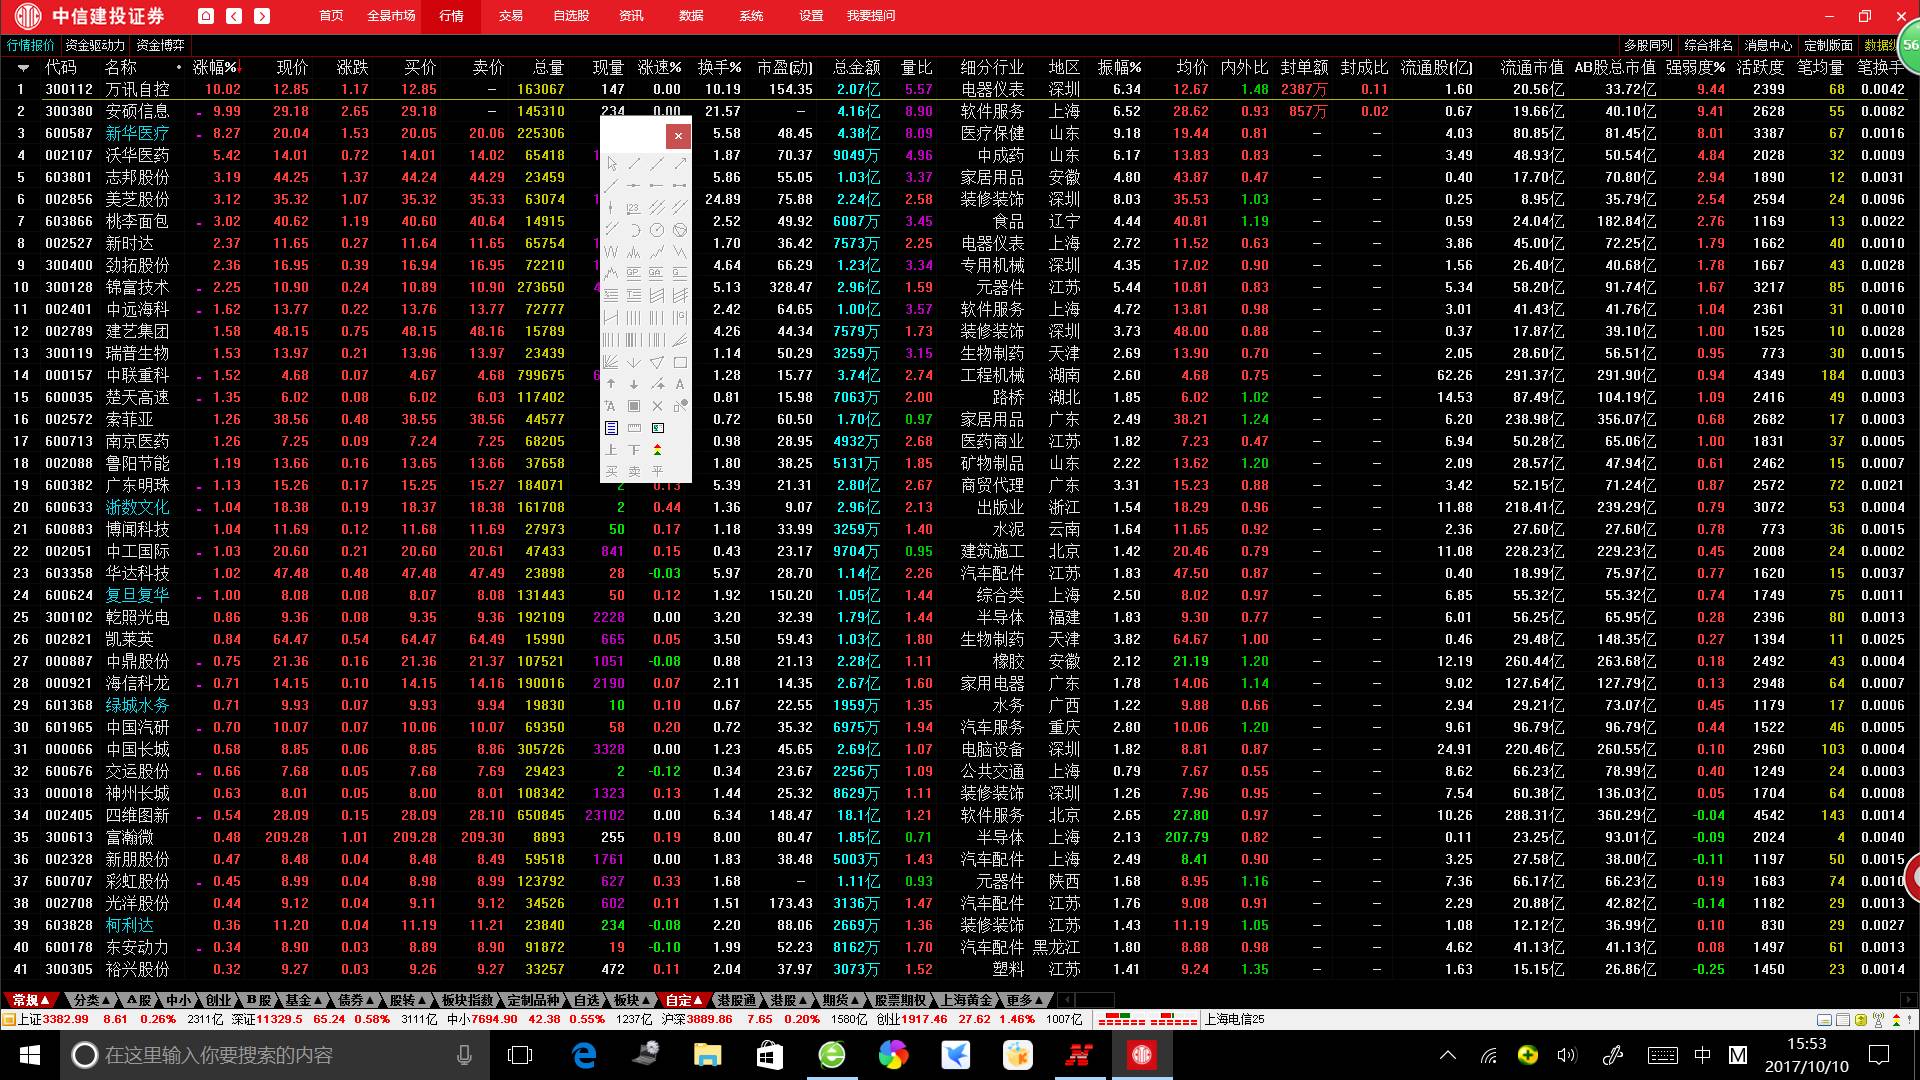Select stock row 新华医疗

(960, 133)
